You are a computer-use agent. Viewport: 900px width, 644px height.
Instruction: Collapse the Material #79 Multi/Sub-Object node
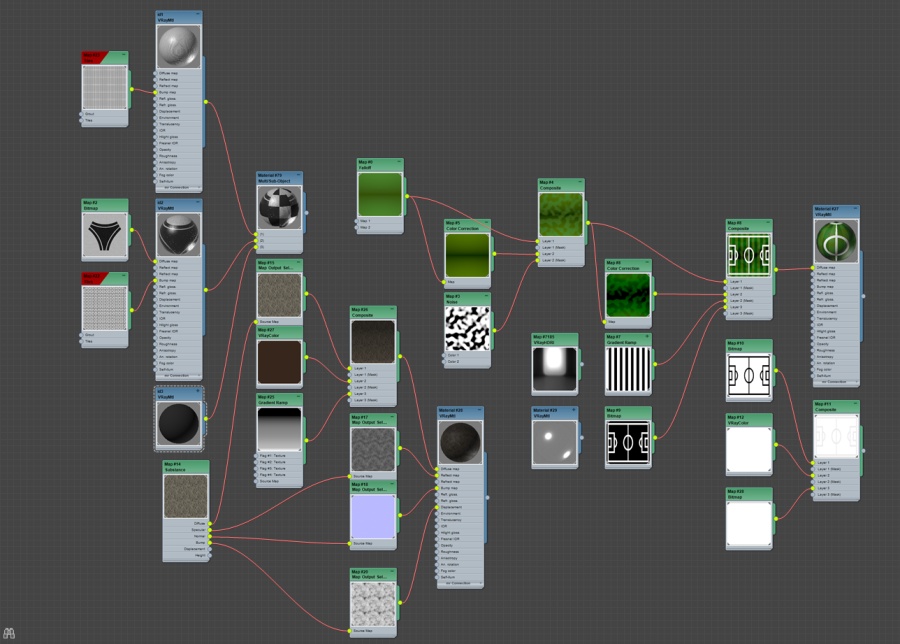tap(298, 174)
